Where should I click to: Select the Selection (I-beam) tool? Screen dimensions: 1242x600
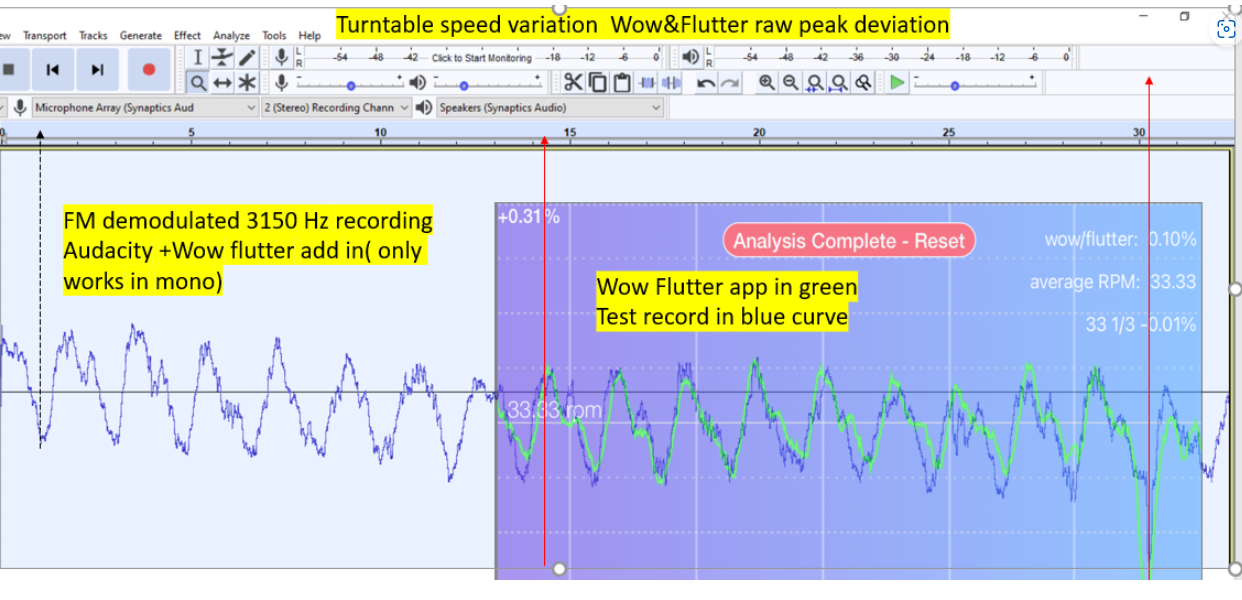[x=198, y=58]
